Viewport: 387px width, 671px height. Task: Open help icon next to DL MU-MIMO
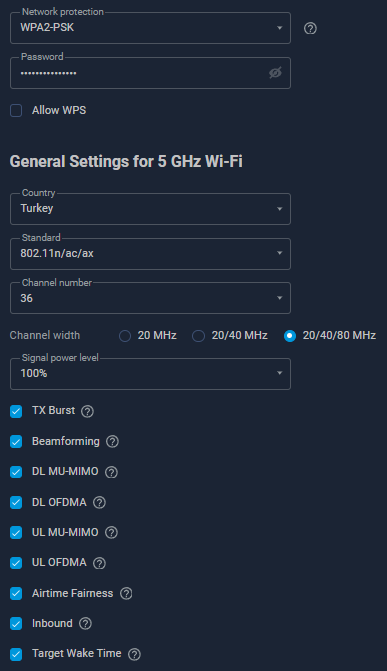111,472
